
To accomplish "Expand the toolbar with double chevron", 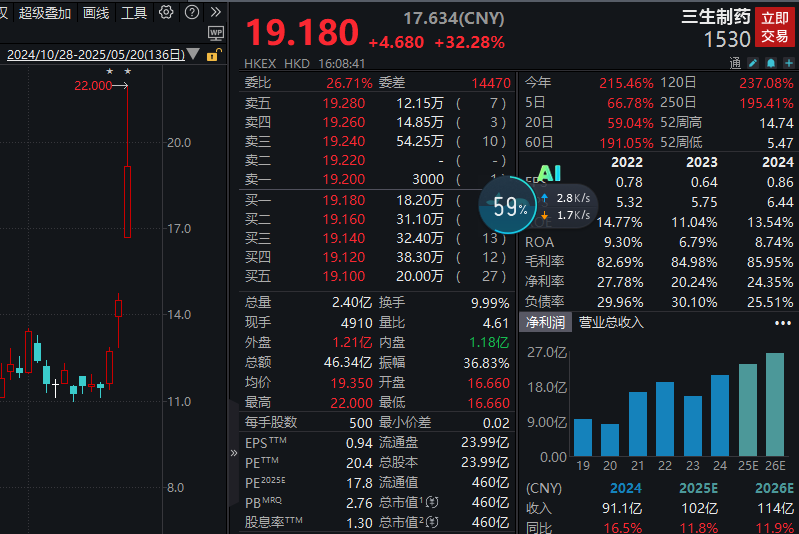I will (x=215, y=13).
